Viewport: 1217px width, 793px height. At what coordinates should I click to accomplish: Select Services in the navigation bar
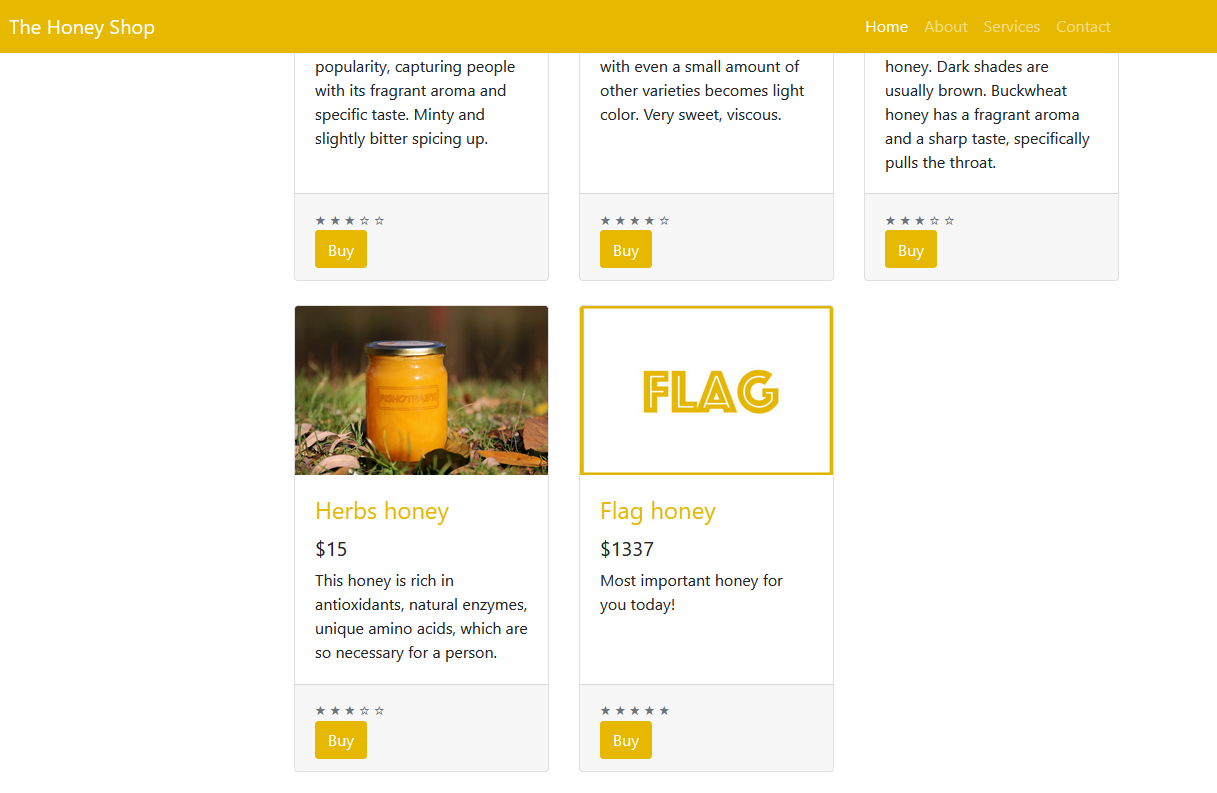(1011, 27)
